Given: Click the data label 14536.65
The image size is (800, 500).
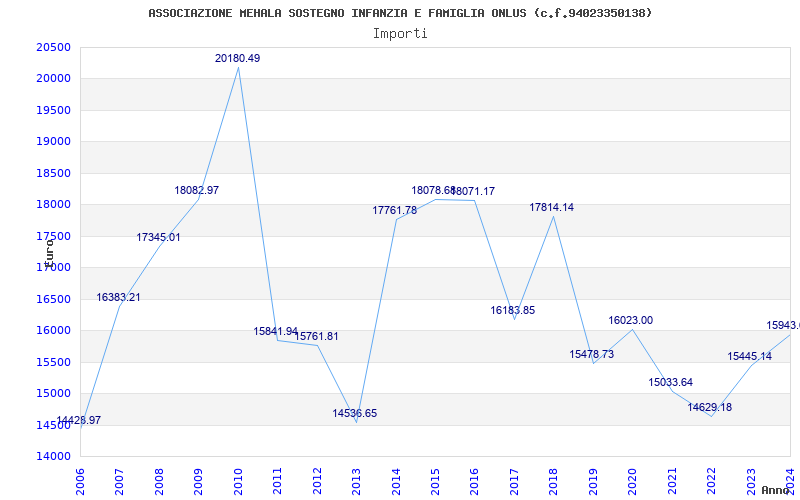Looking at the screenshot, I should coord(355,413).
